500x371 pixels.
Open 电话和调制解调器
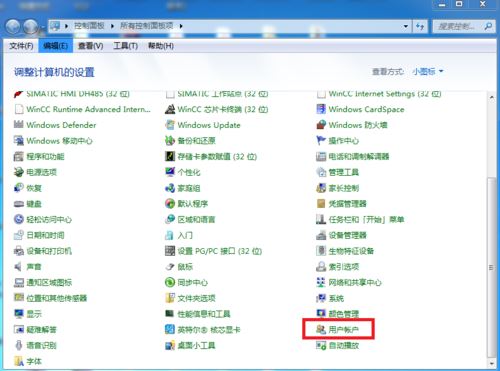point(353,156)
